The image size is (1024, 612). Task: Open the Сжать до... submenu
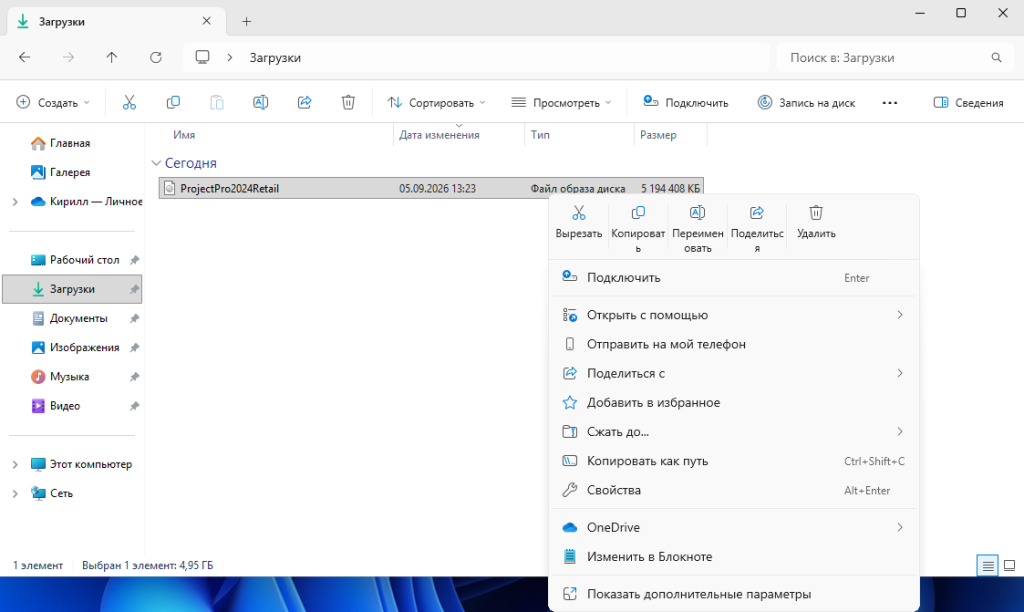(x=734, y=432)
